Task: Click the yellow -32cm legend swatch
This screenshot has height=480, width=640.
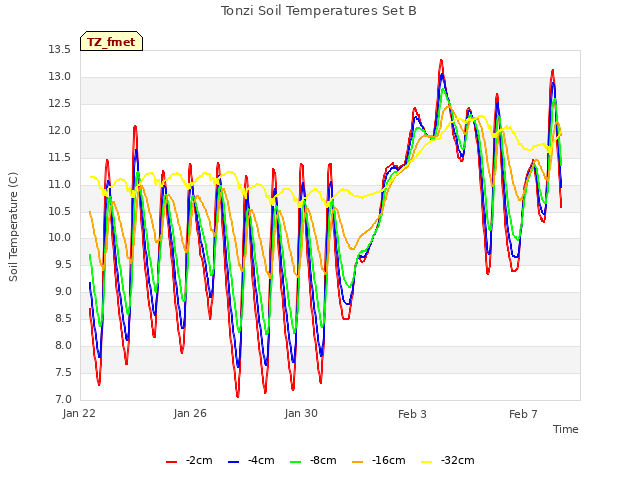Action: (426, 462)
